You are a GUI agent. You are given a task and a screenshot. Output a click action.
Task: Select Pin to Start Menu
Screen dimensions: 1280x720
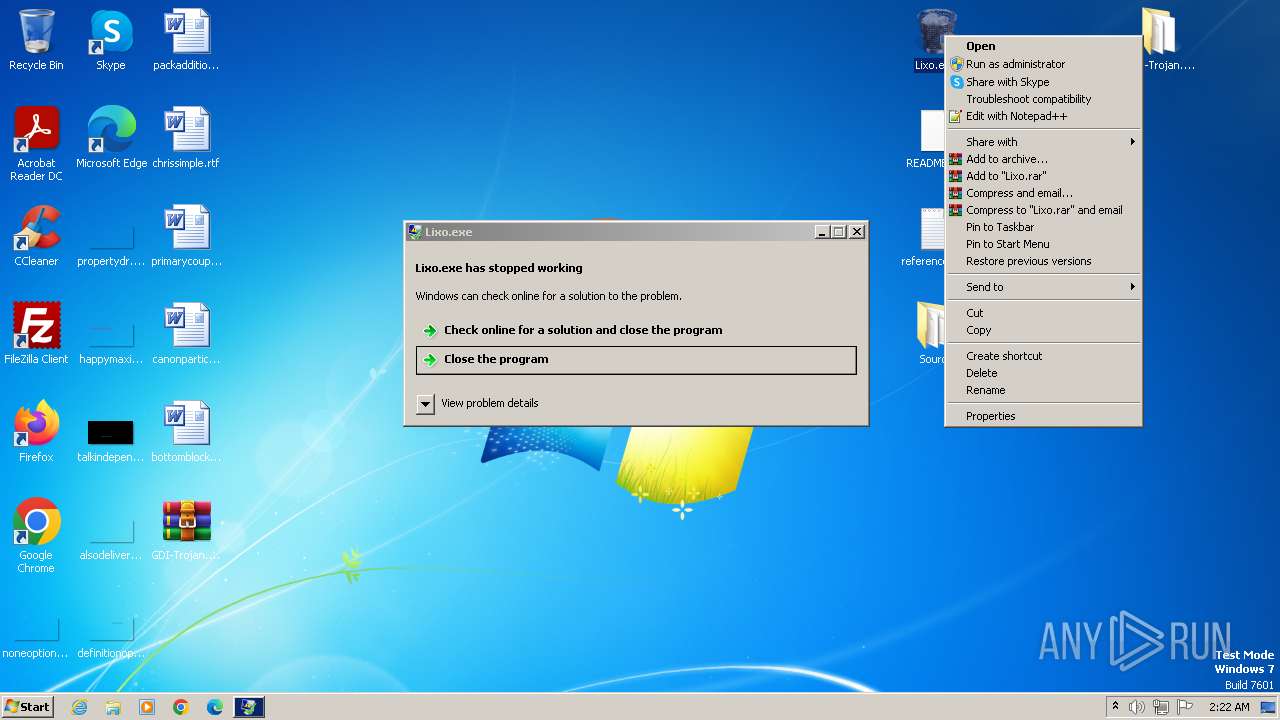pyautogui.click(x=1043, y=244)
